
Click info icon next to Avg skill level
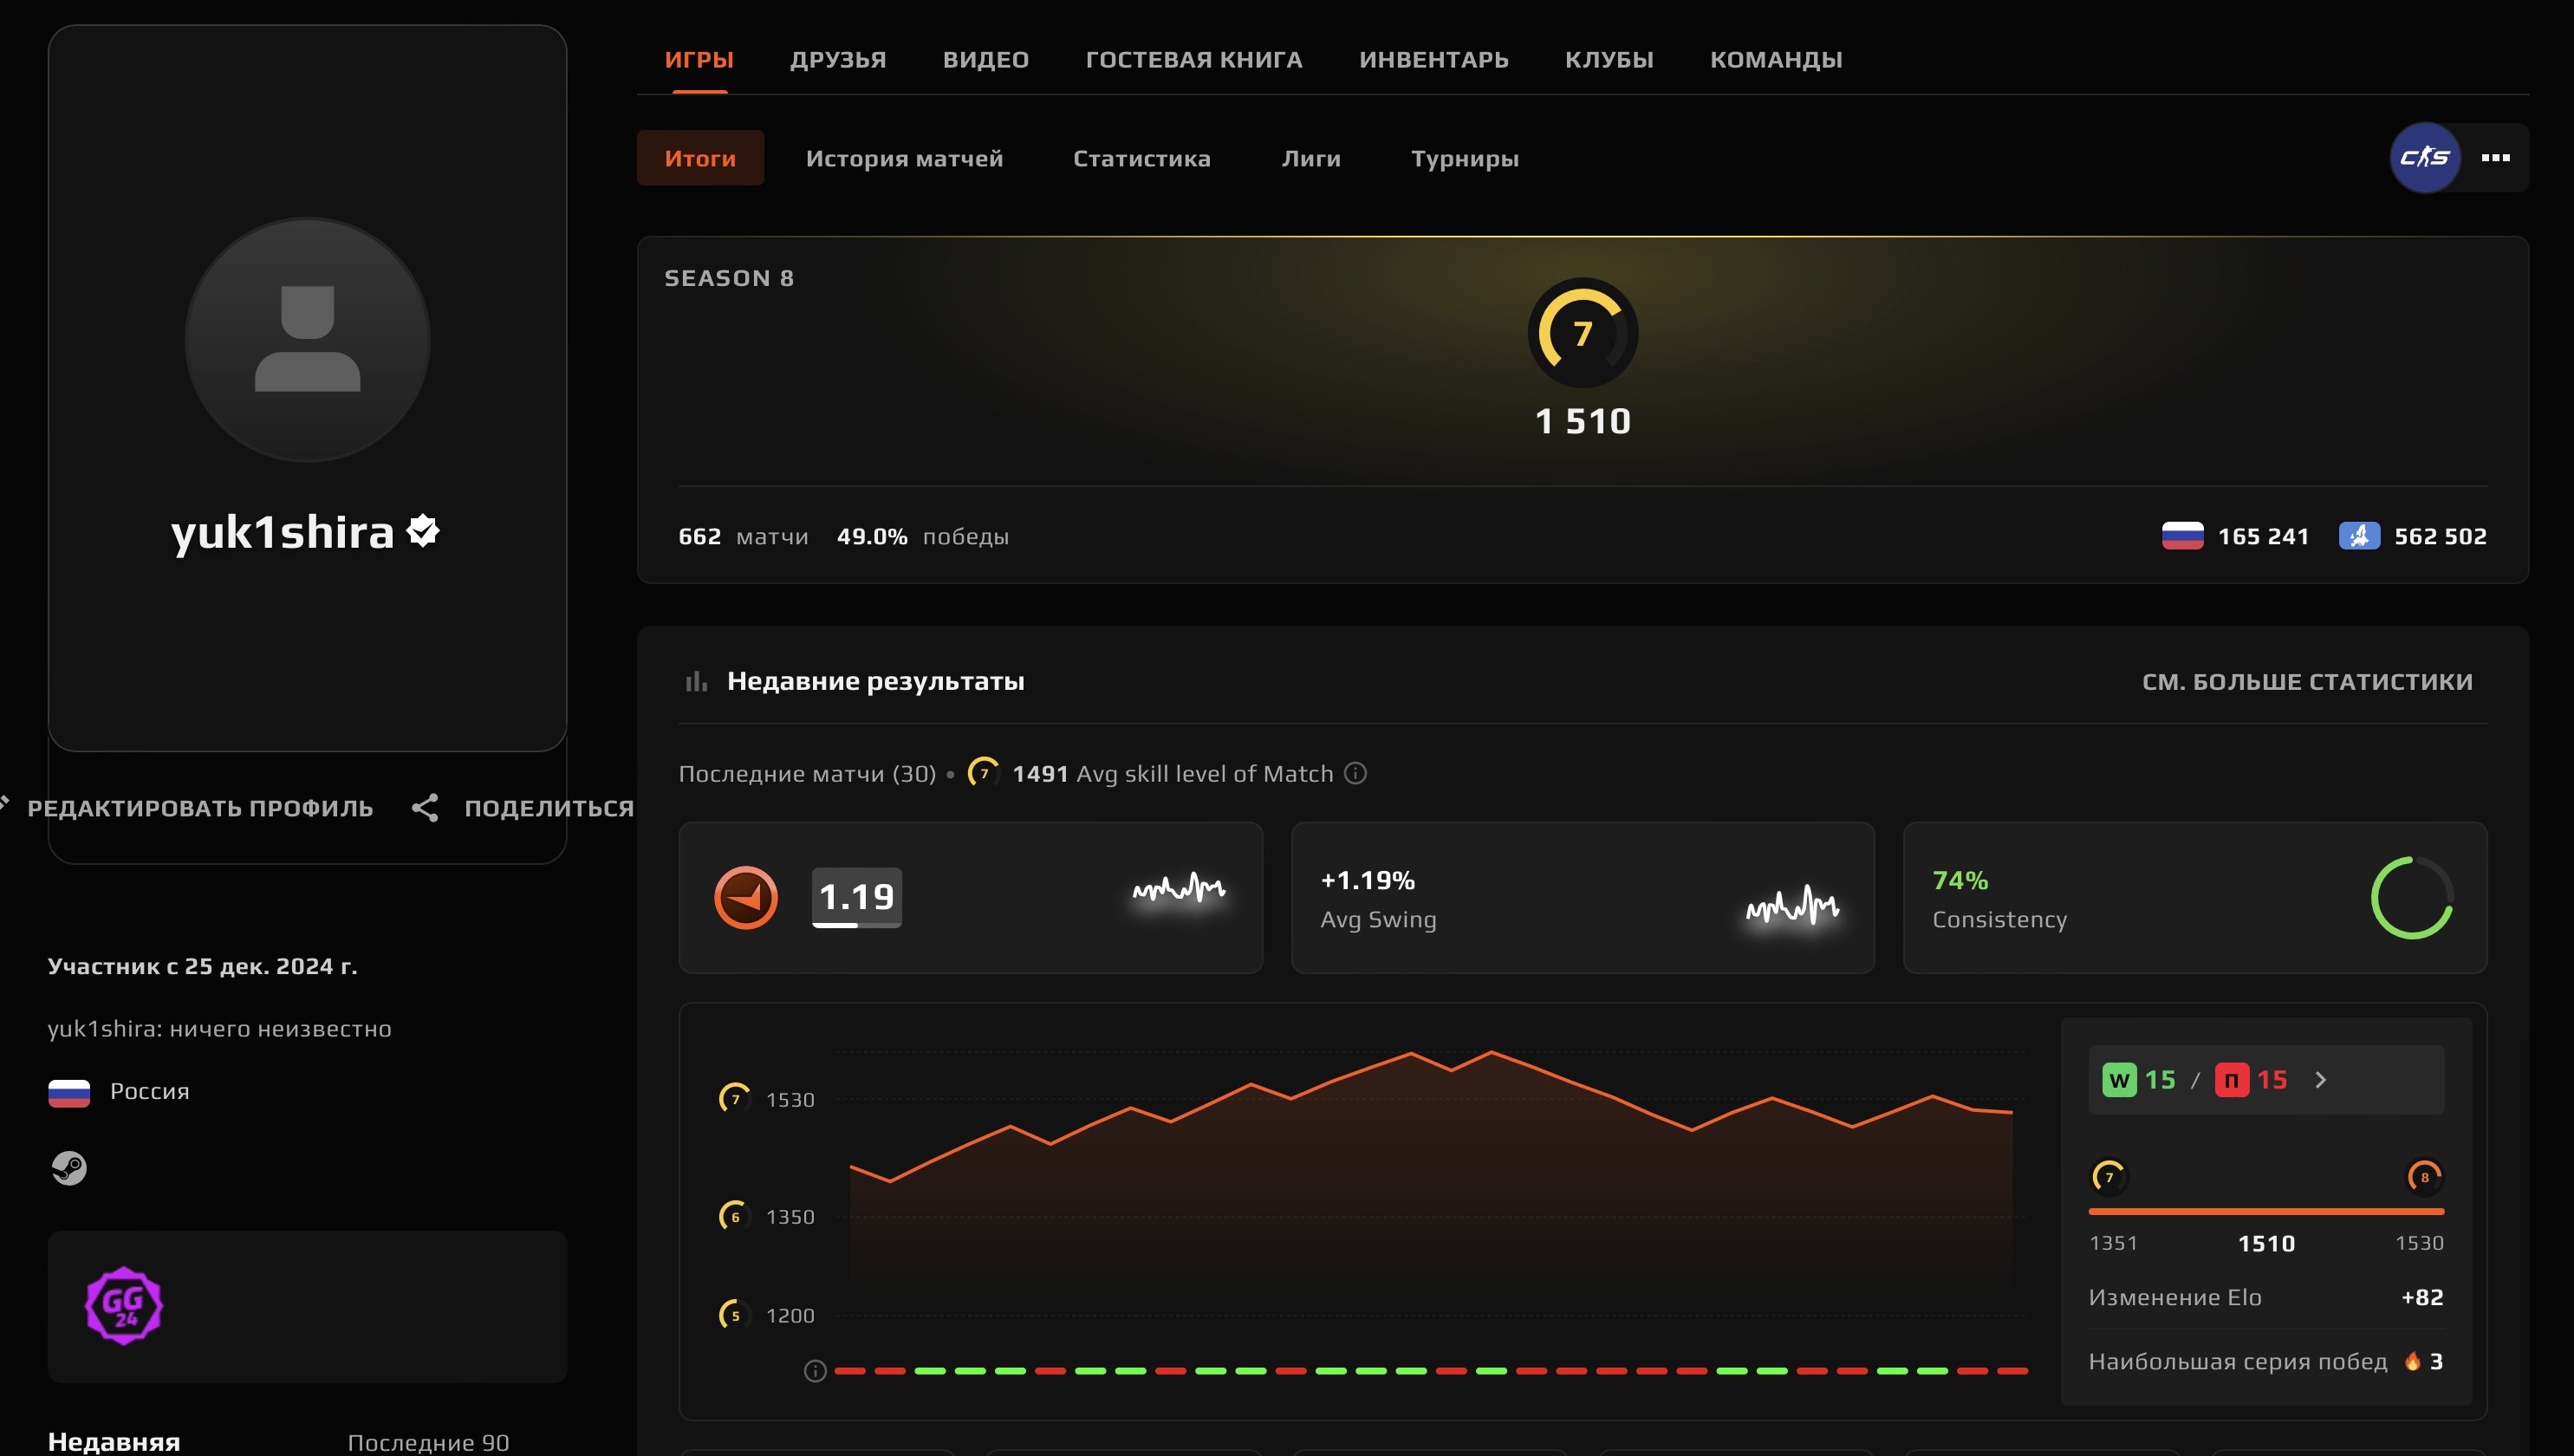[1355, 773]
